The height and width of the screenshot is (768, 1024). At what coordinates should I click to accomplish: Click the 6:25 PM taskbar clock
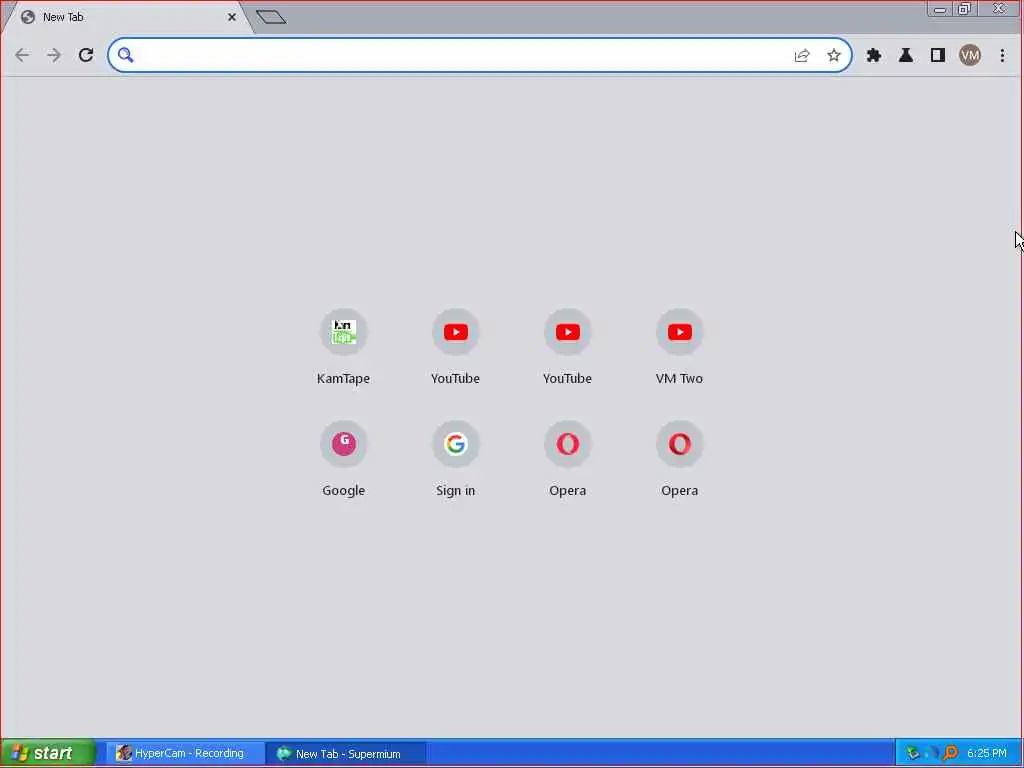[x=987, y=754]
